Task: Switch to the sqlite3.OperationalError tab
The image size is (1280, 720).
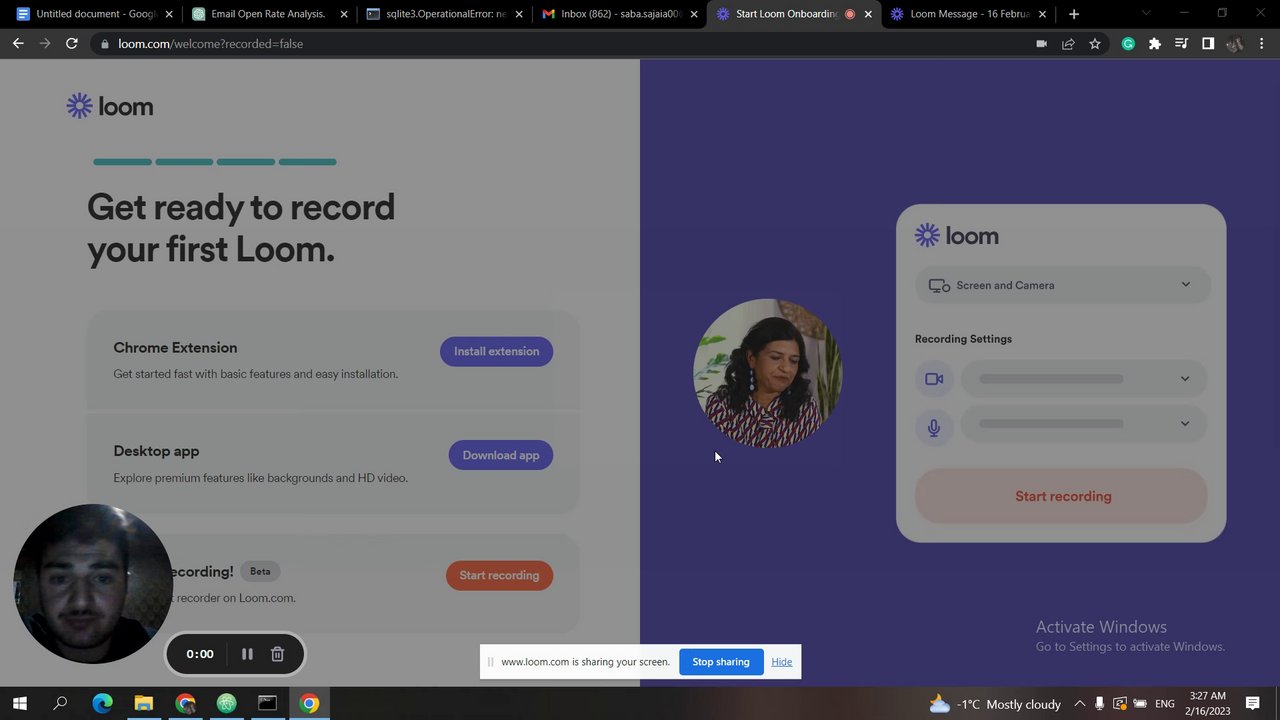Action: (444, 14)
